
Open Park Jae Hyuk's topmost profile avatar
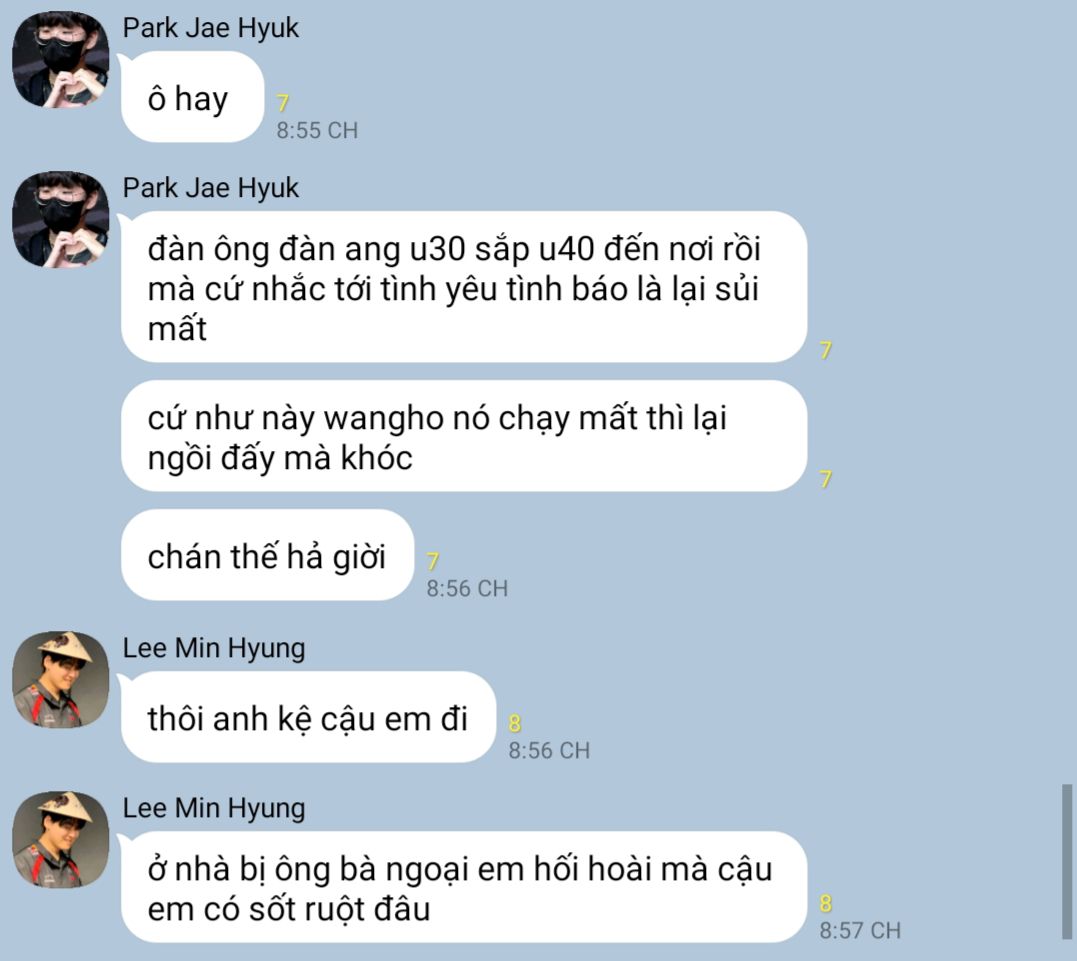60,59
